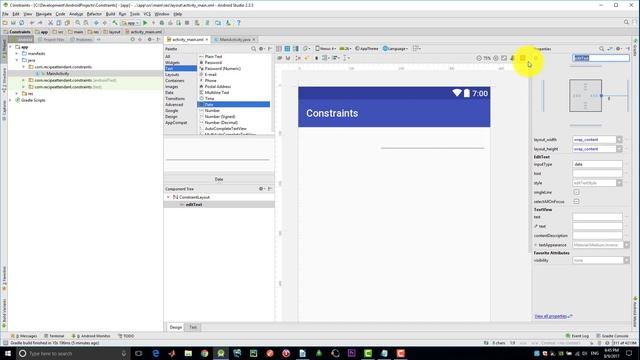This screenshot has height=360, width=640.
Task: Search properties with the magnifier icon
Action: pyautogui.click(x=601, y=49)
